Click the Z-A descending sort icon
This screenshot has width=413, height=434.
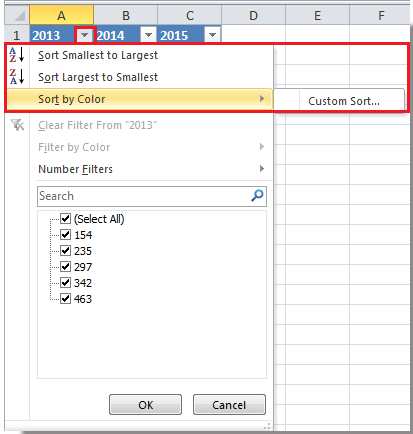click(17, 77)
